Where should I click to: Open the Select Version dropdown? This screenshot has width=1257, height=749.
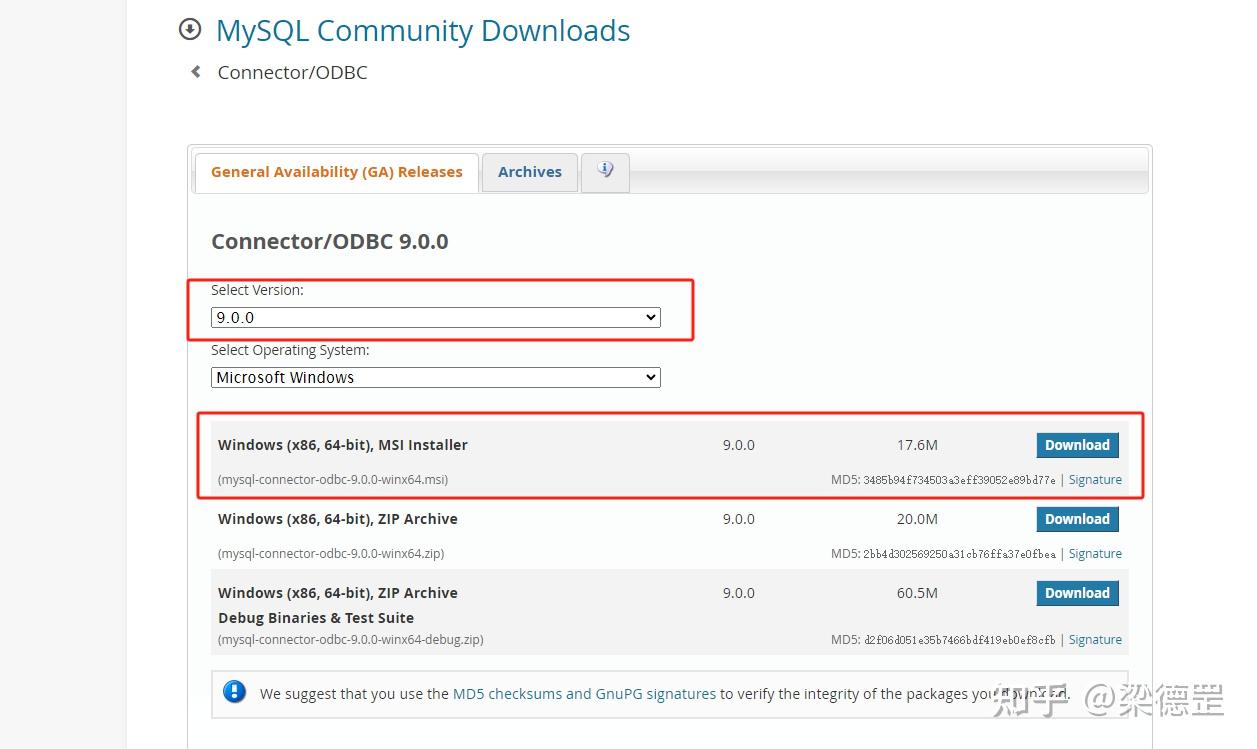(x=436, y=317)
